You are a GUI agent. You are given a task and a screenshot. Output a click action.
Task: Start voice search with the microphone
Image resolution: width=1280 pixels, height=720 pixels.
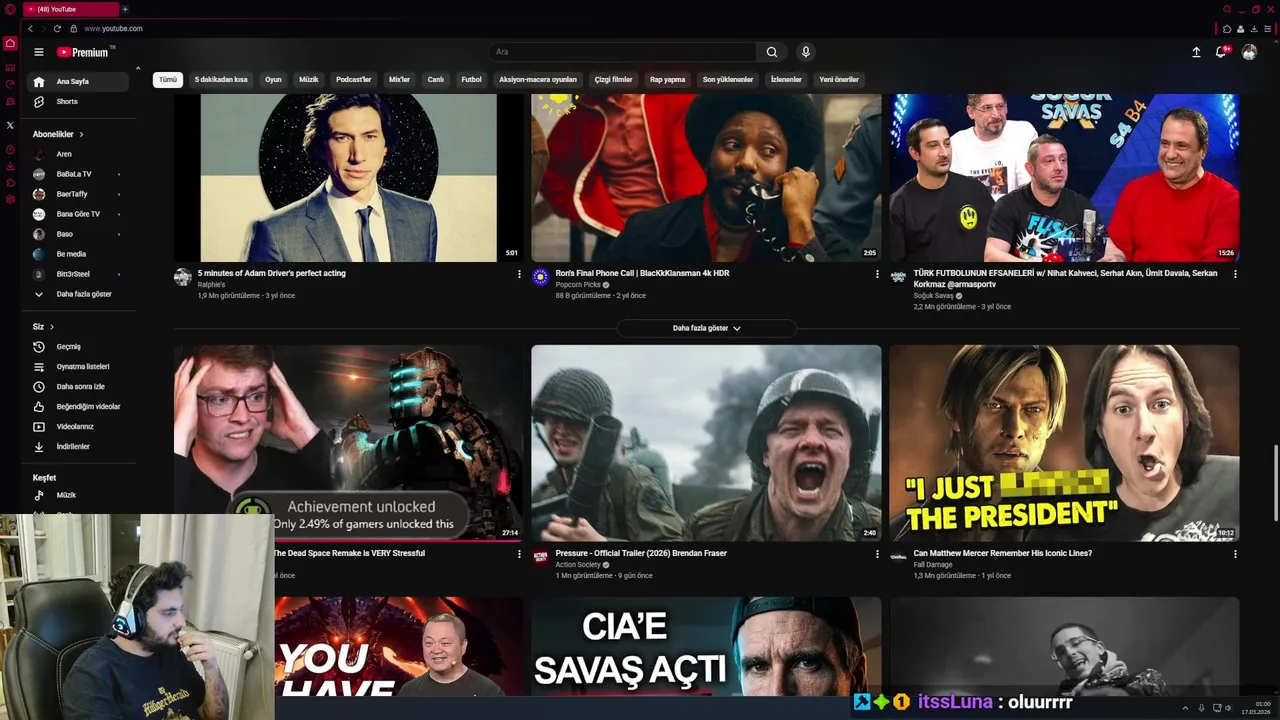(806, 52)
